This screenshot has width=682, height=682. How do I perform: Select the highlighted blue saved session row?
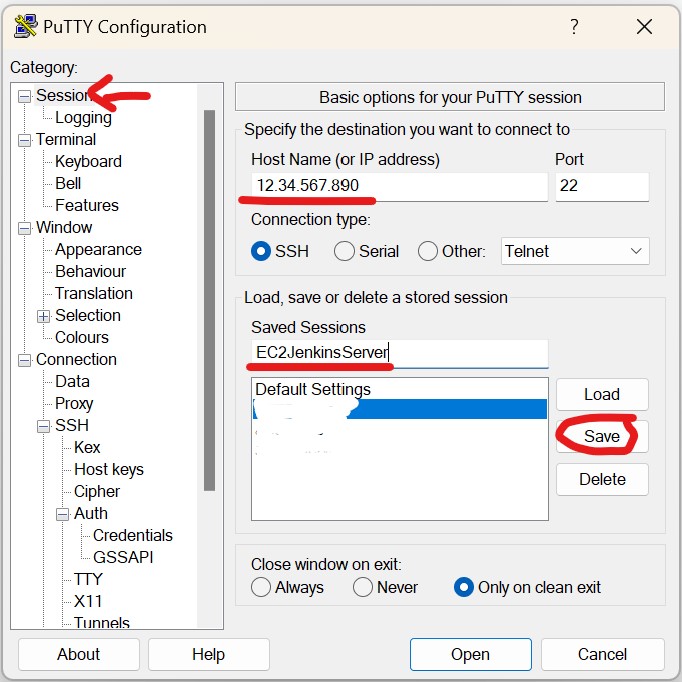[x=400, y=409]
